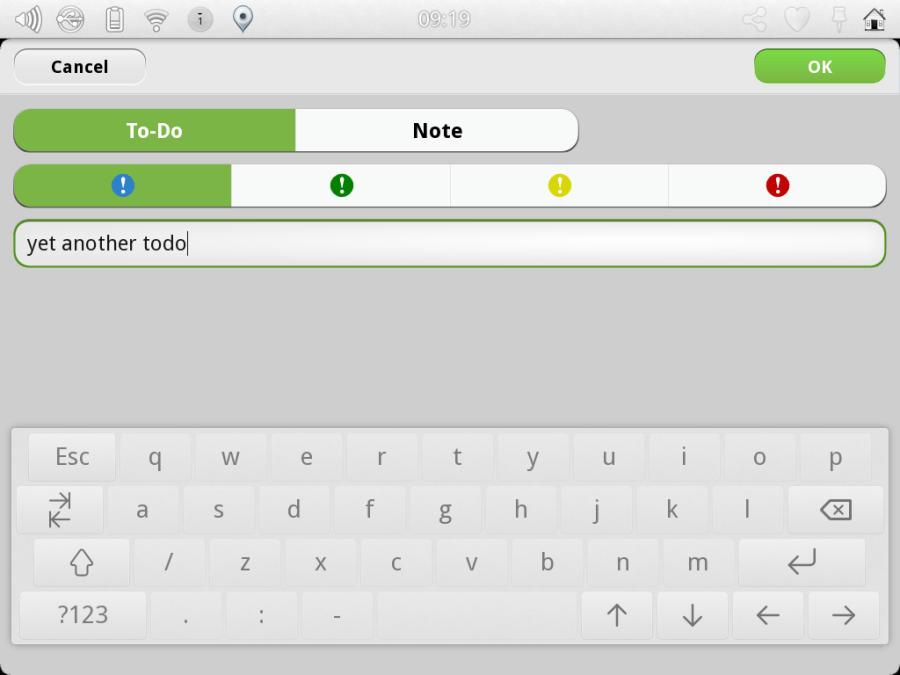Image resolution: width=900 pixels, height=675 pixels.
Task: Select the yellow priority level
Action: (x=559, y=185)
